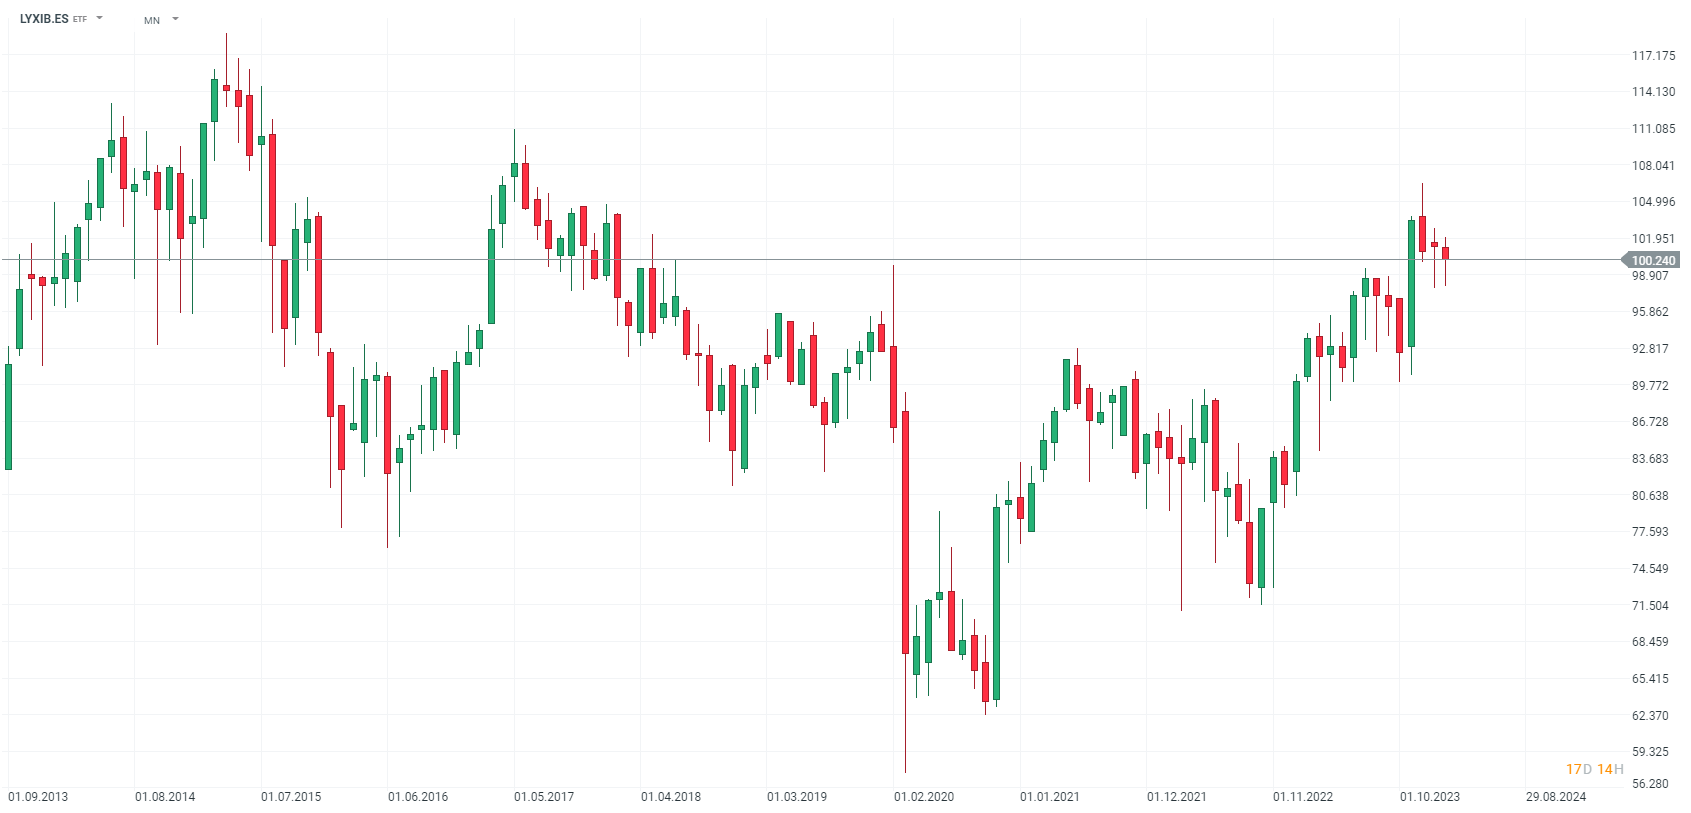Select the MN timeframe label
The image size is (1691, 813).
point(152,20)
